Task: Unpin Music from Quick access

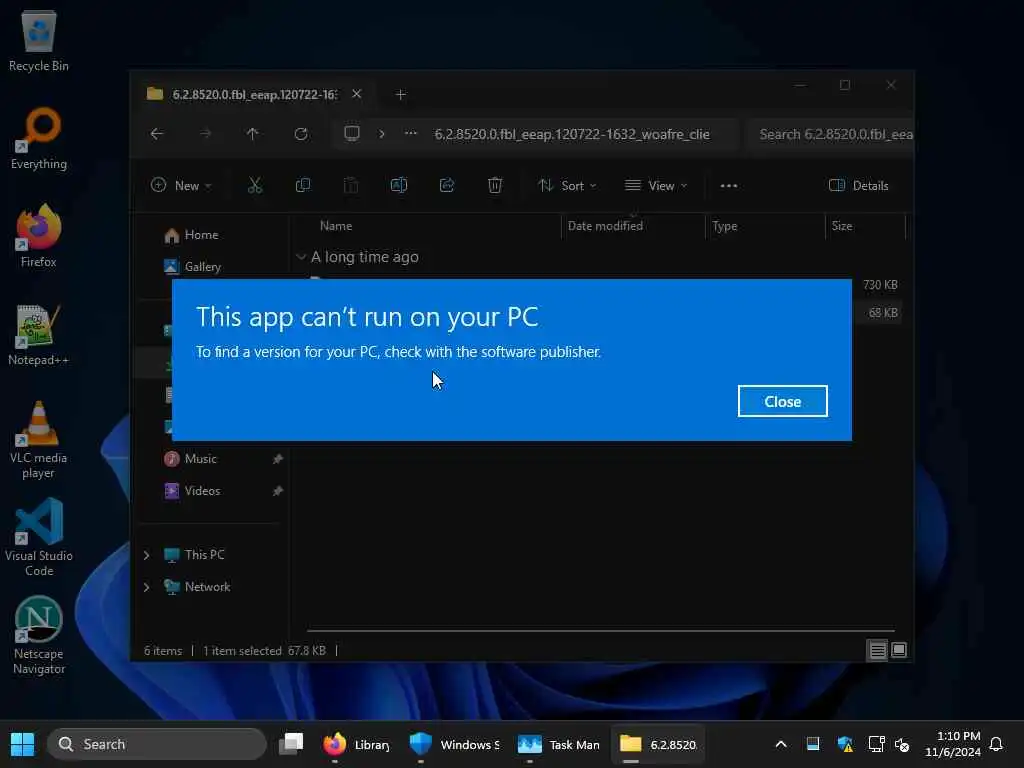Action: point(278,459)
